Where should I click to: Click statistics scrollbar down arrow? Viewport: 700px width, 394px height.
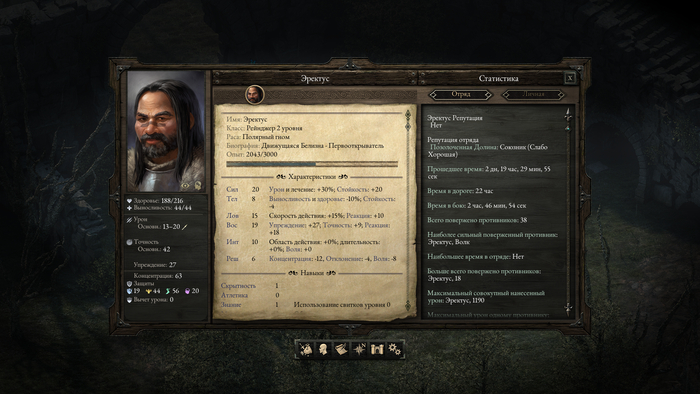[568, 309]
